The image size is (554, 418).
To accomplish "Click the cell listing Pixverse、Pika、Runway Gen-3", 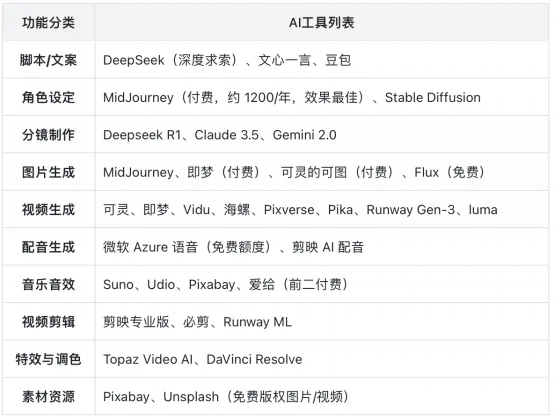I will [322, 210].
